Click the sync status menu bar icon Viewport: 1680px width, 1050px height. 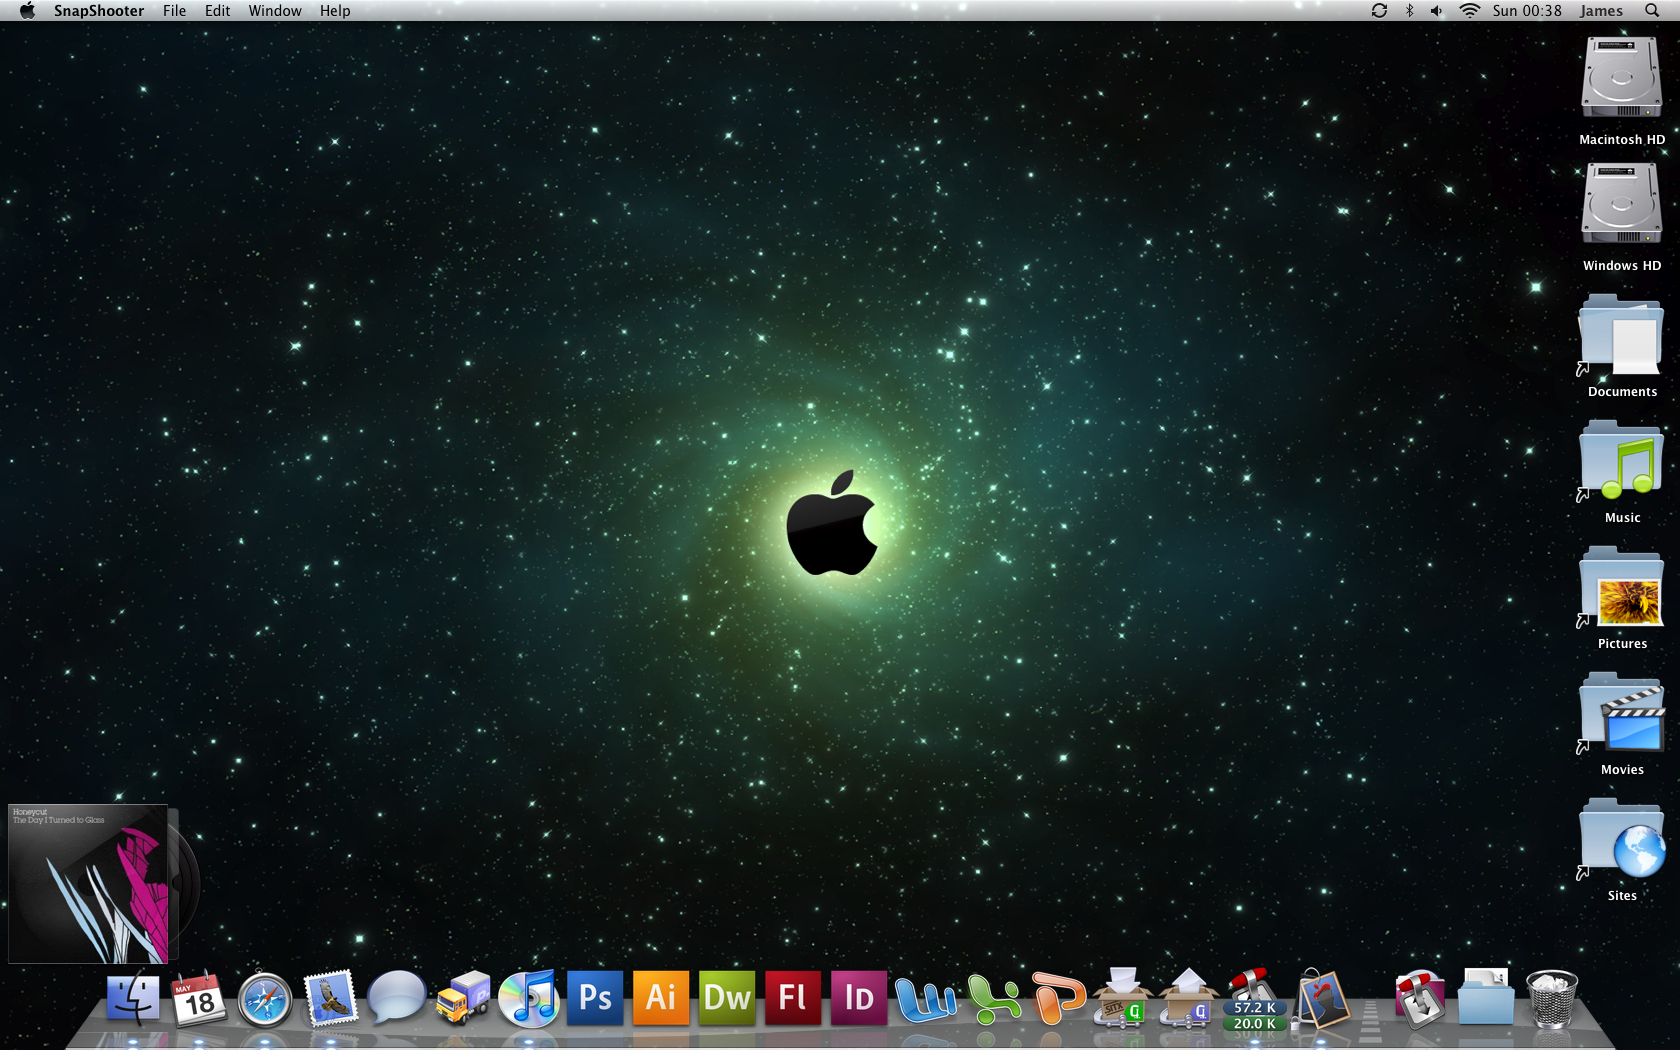tap(1379, 10)
